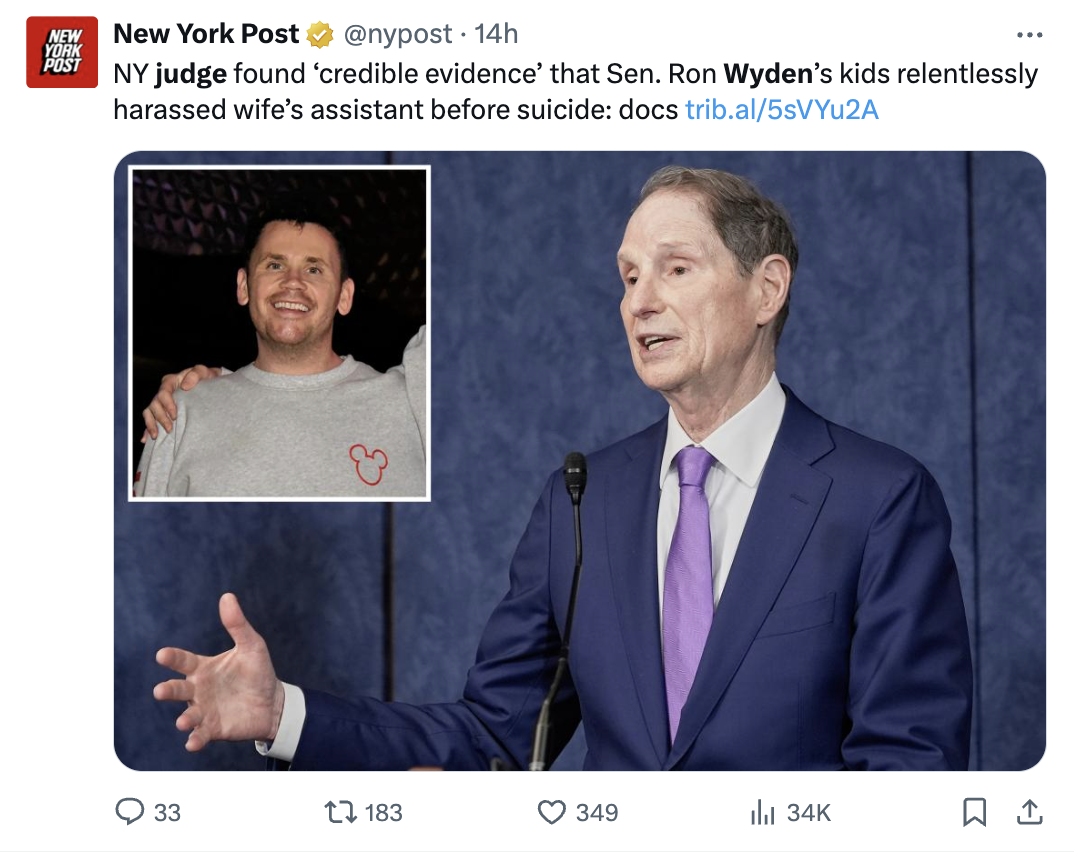Click the 34K views count

pyautogui.click(x=808, y=813)
